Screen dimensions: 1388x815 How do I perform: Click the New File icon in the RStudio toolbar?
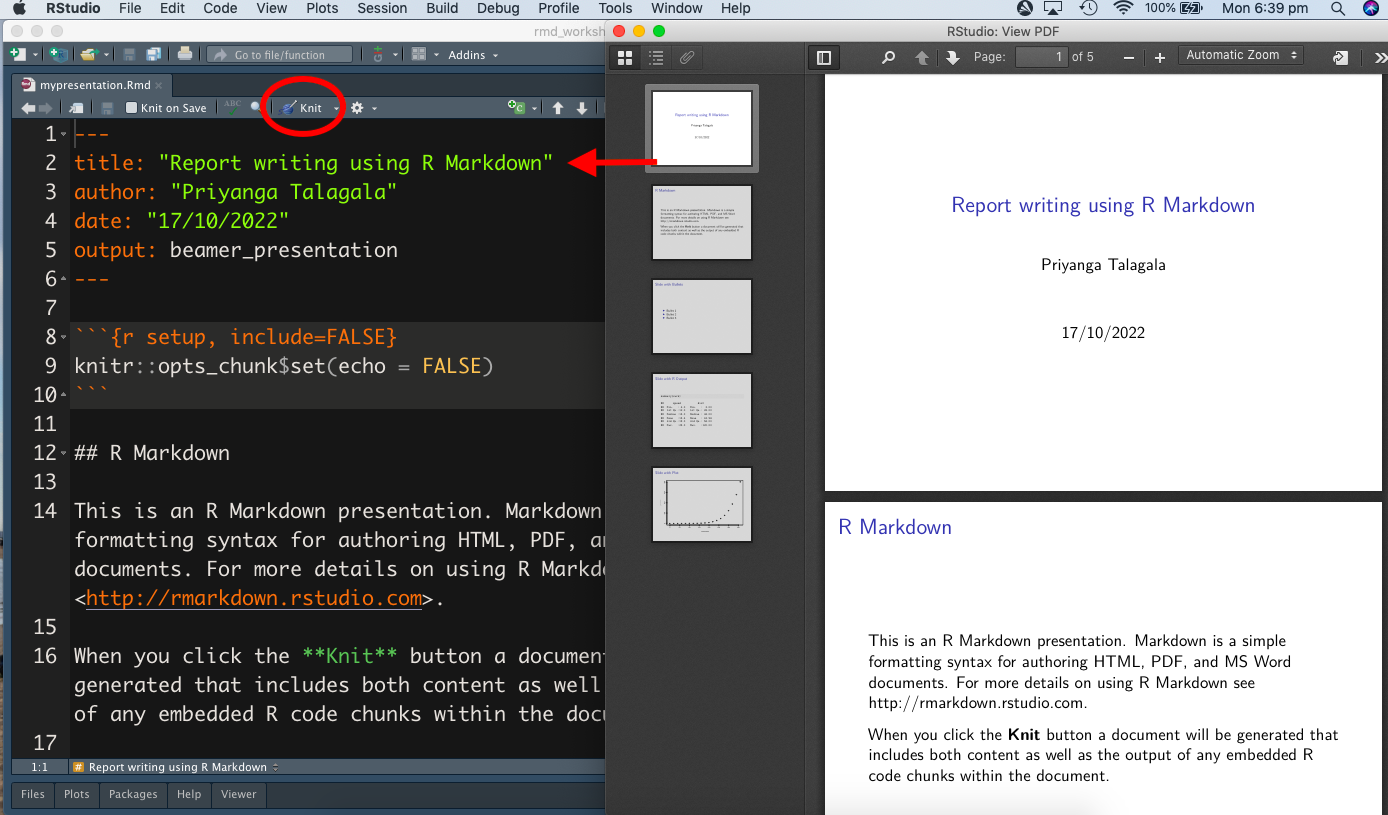pos(17,54)
